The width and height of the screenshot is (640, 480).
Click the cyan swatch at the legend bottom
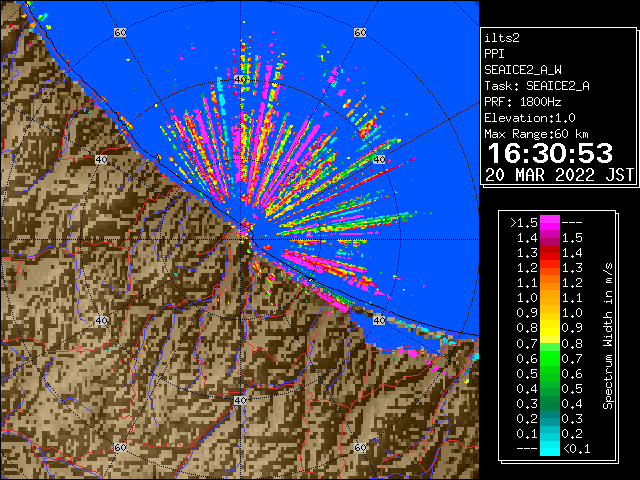[x=550, y=448]
